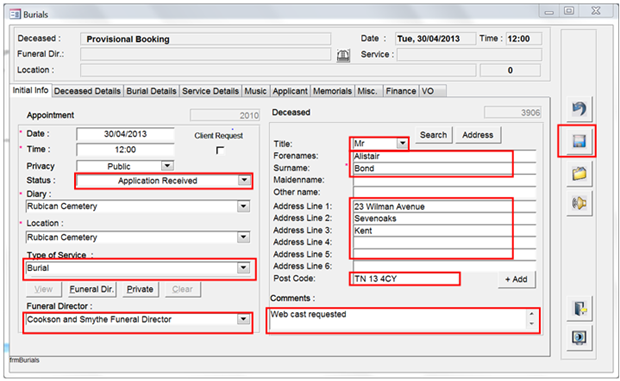This screenshot has height=381, width=620.
Task: Save the record with the floppy disk icon
Action: click(579, 141)
